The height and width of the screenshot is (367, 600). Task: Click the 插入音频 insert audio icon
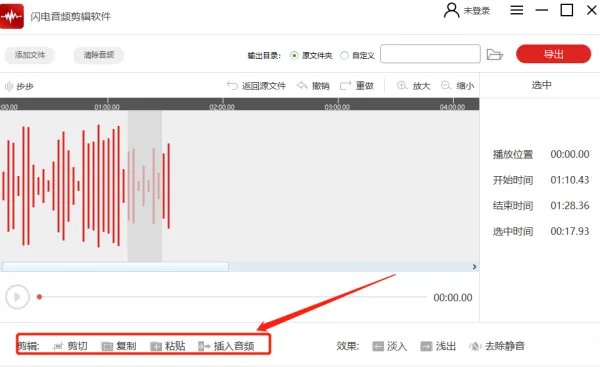[204, 346]
